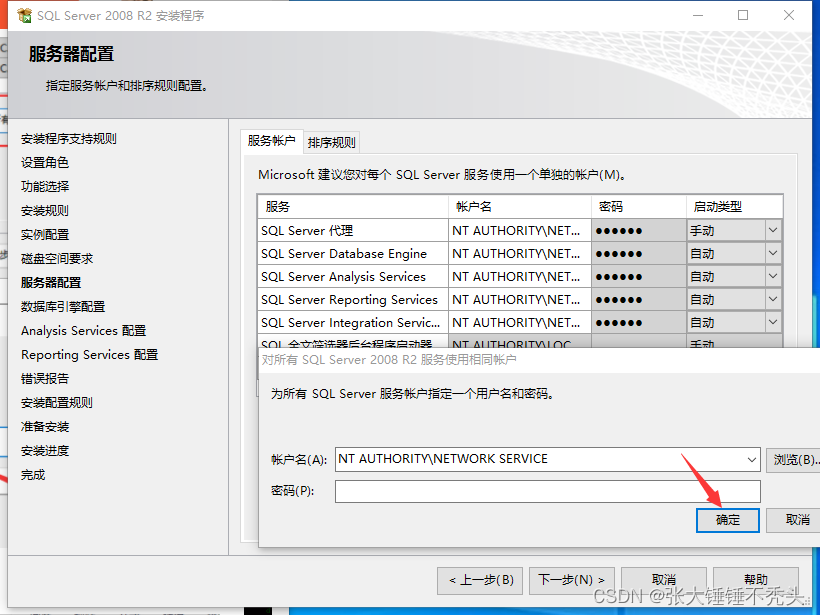Select account name cell for SQL Server Reporting Services
The height and width of the screenshot is (615, 820).
coord(520,300)
